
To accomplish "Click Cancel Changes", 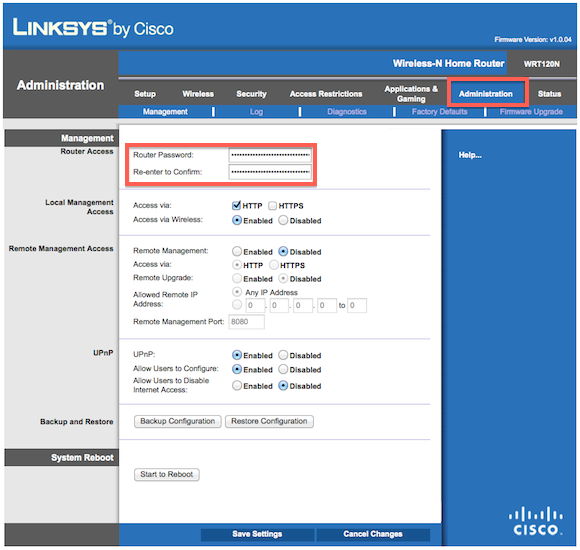I will point(373,534).
